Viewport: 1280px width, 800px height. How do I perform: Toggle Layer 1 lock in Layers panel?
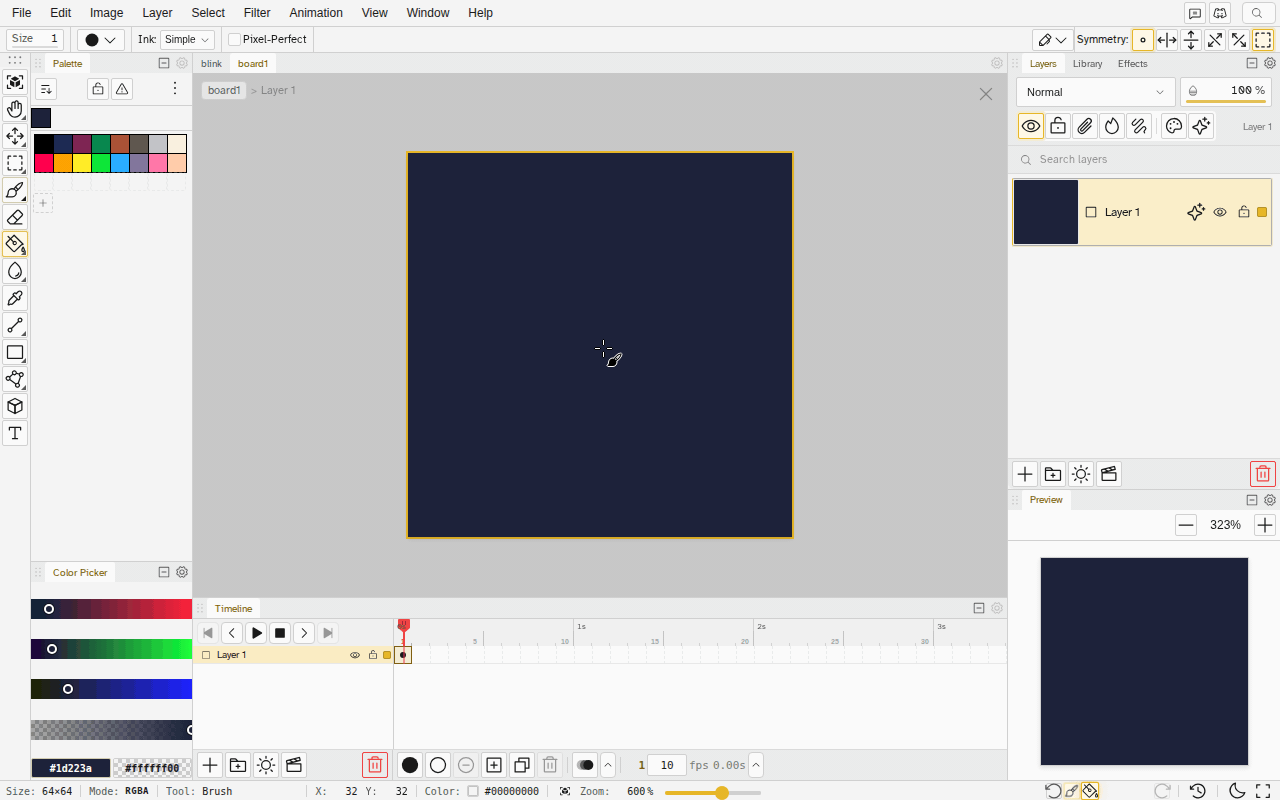1244,212
